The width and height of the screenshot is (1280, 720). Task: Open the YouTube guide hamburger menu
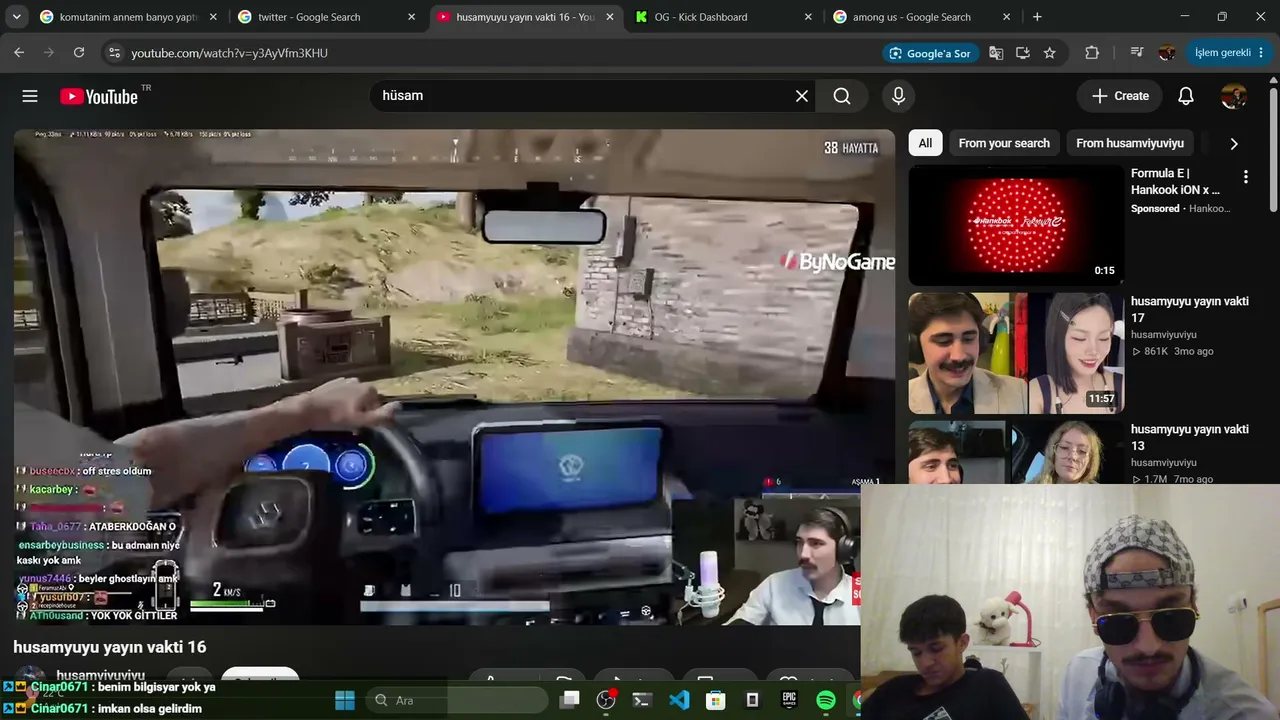coord(30,96)
